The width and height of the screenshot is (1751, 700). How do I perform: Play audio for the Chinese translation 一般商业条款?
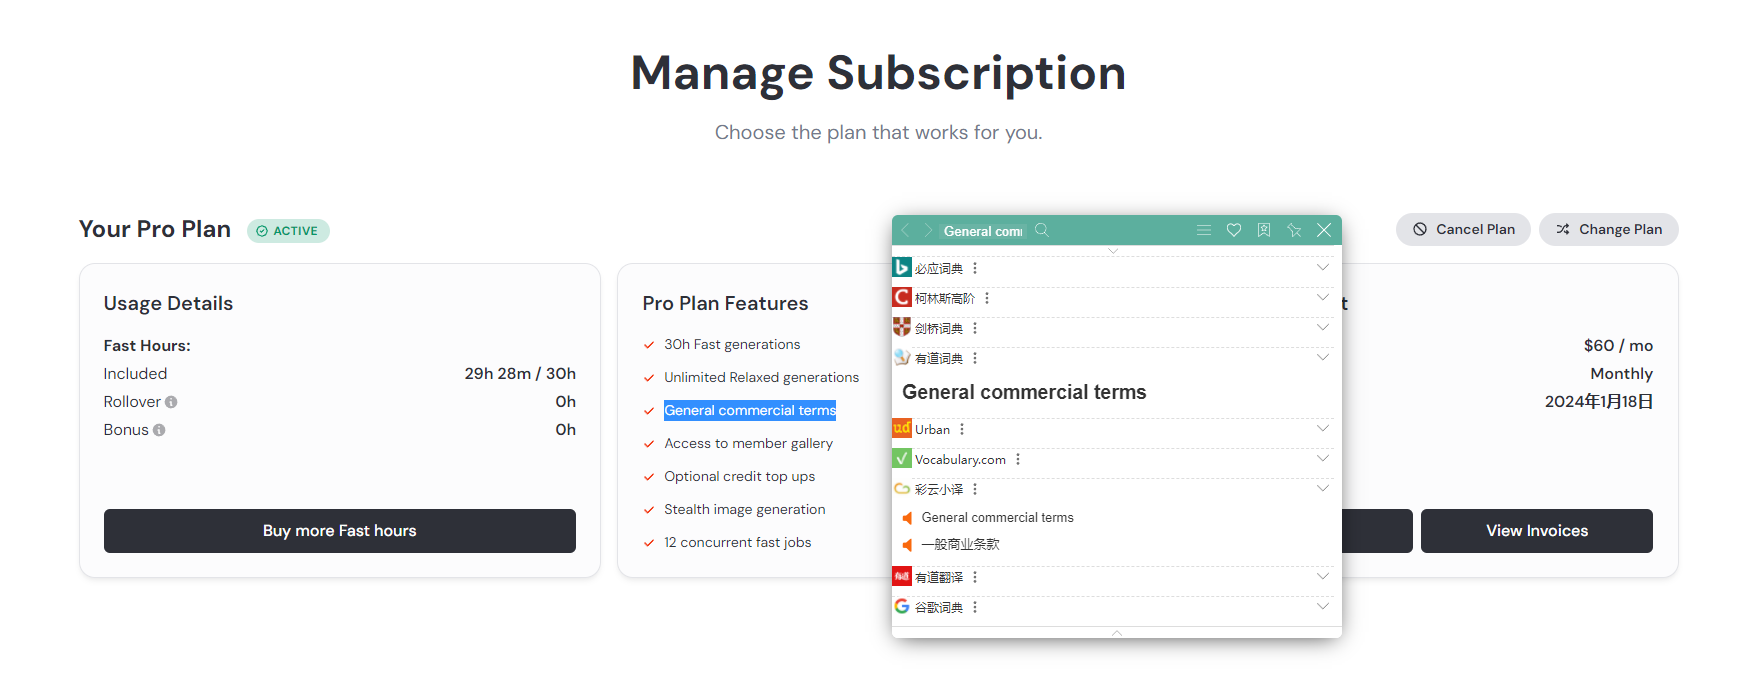pyautogui.click(x=908, y=545)
